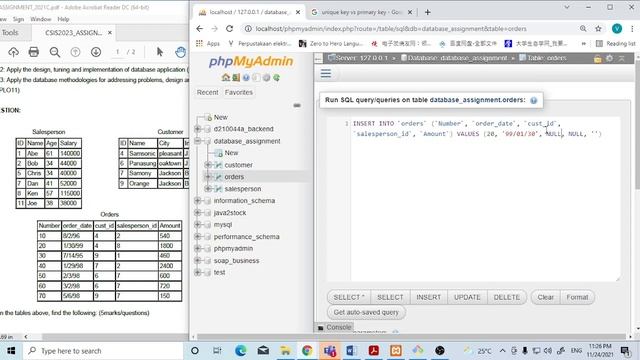The image size is (640, 360).
Task: Switch to unique key vs primary key browser tab
Action: click(361, 12)
